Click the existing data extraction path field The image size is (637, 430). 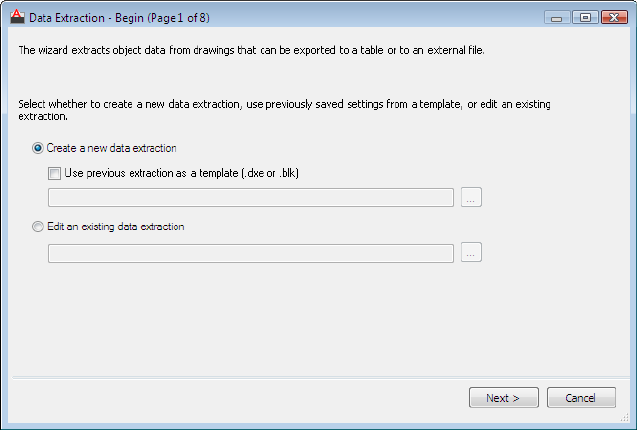point(251,252)
